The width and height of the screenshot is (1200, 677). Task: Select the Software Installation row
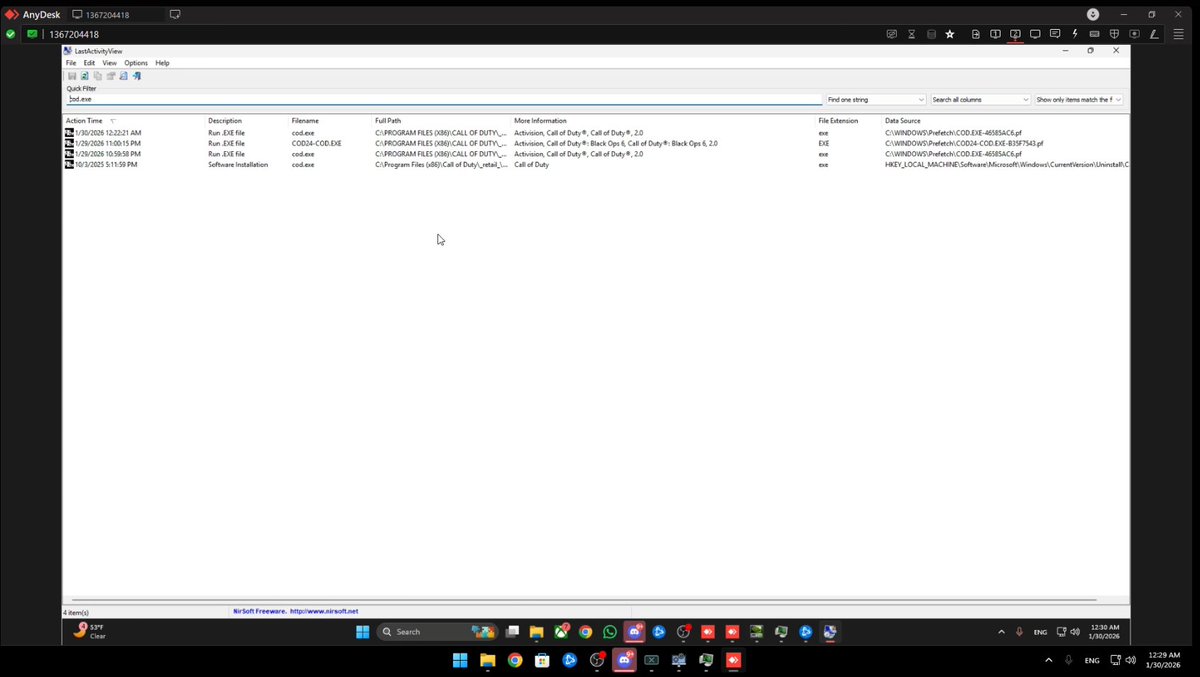click(x=596, y=164)
